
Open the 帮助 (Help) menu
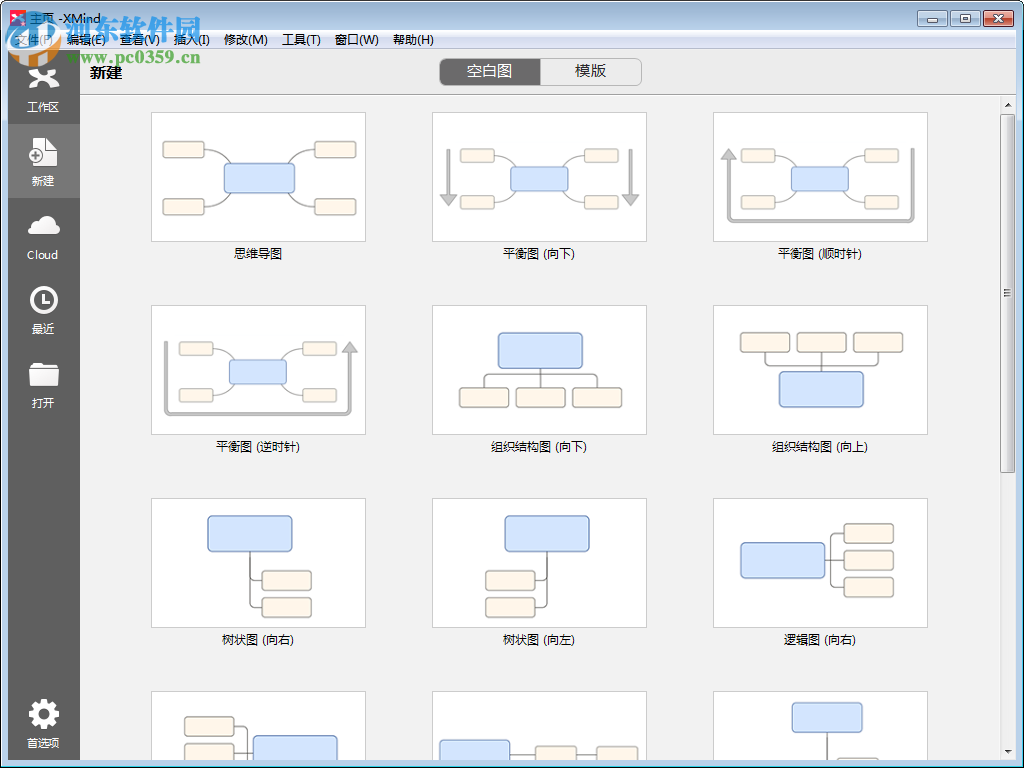412,40
